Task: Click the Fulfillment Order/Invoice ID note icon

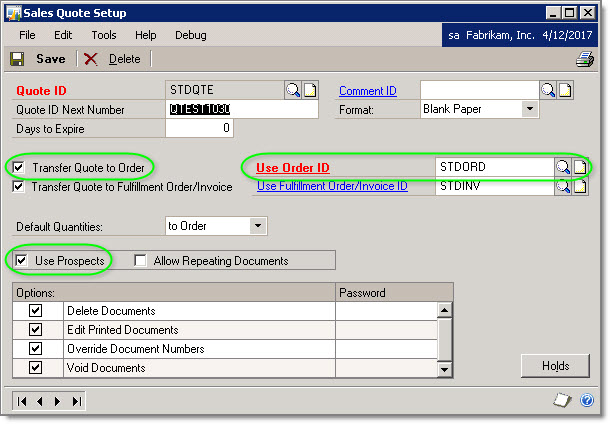Action: pyautogui.click(x=580, y=186)
